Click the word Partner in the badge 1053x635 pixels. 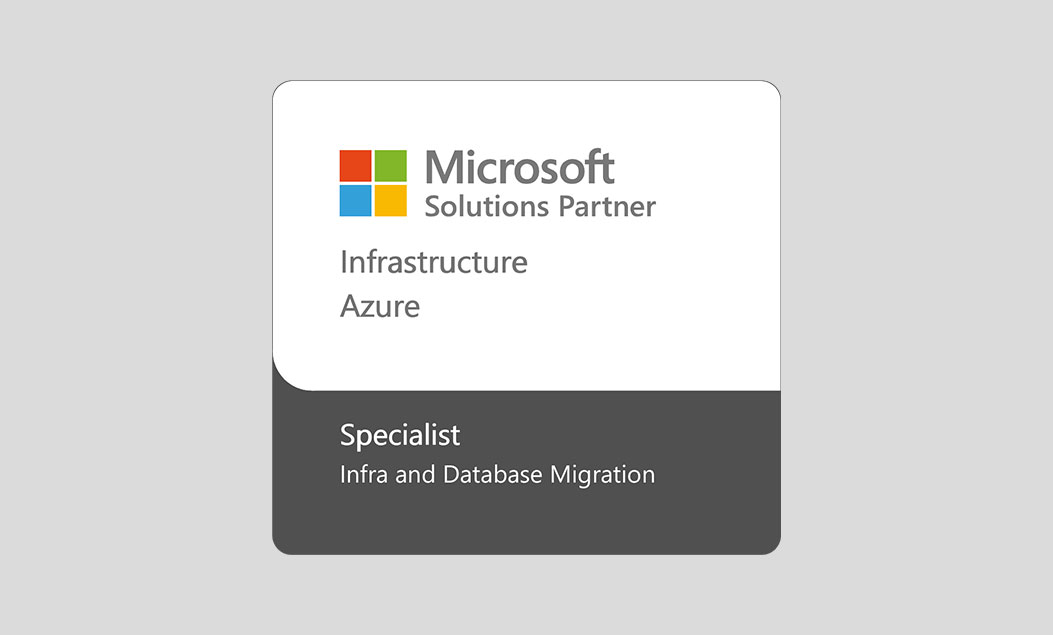pyautogui.click(x=607, y=206)
